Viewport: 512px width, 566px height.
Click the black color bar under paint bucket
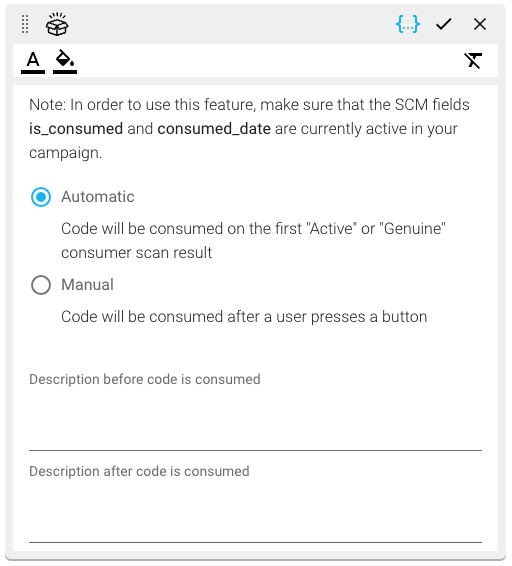coord(65,72)
